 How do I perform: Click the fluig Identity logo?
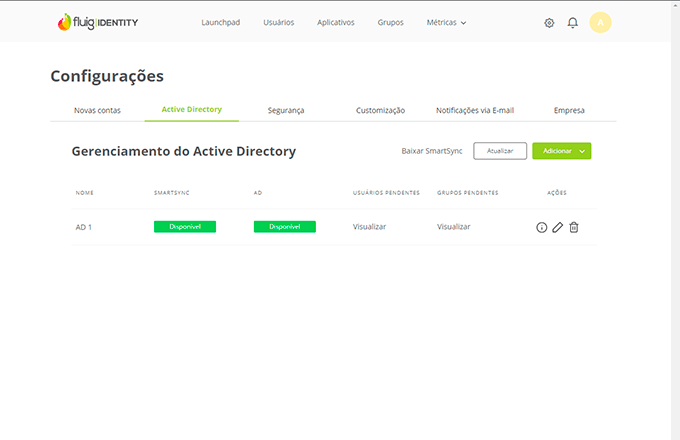pos(98,22)
